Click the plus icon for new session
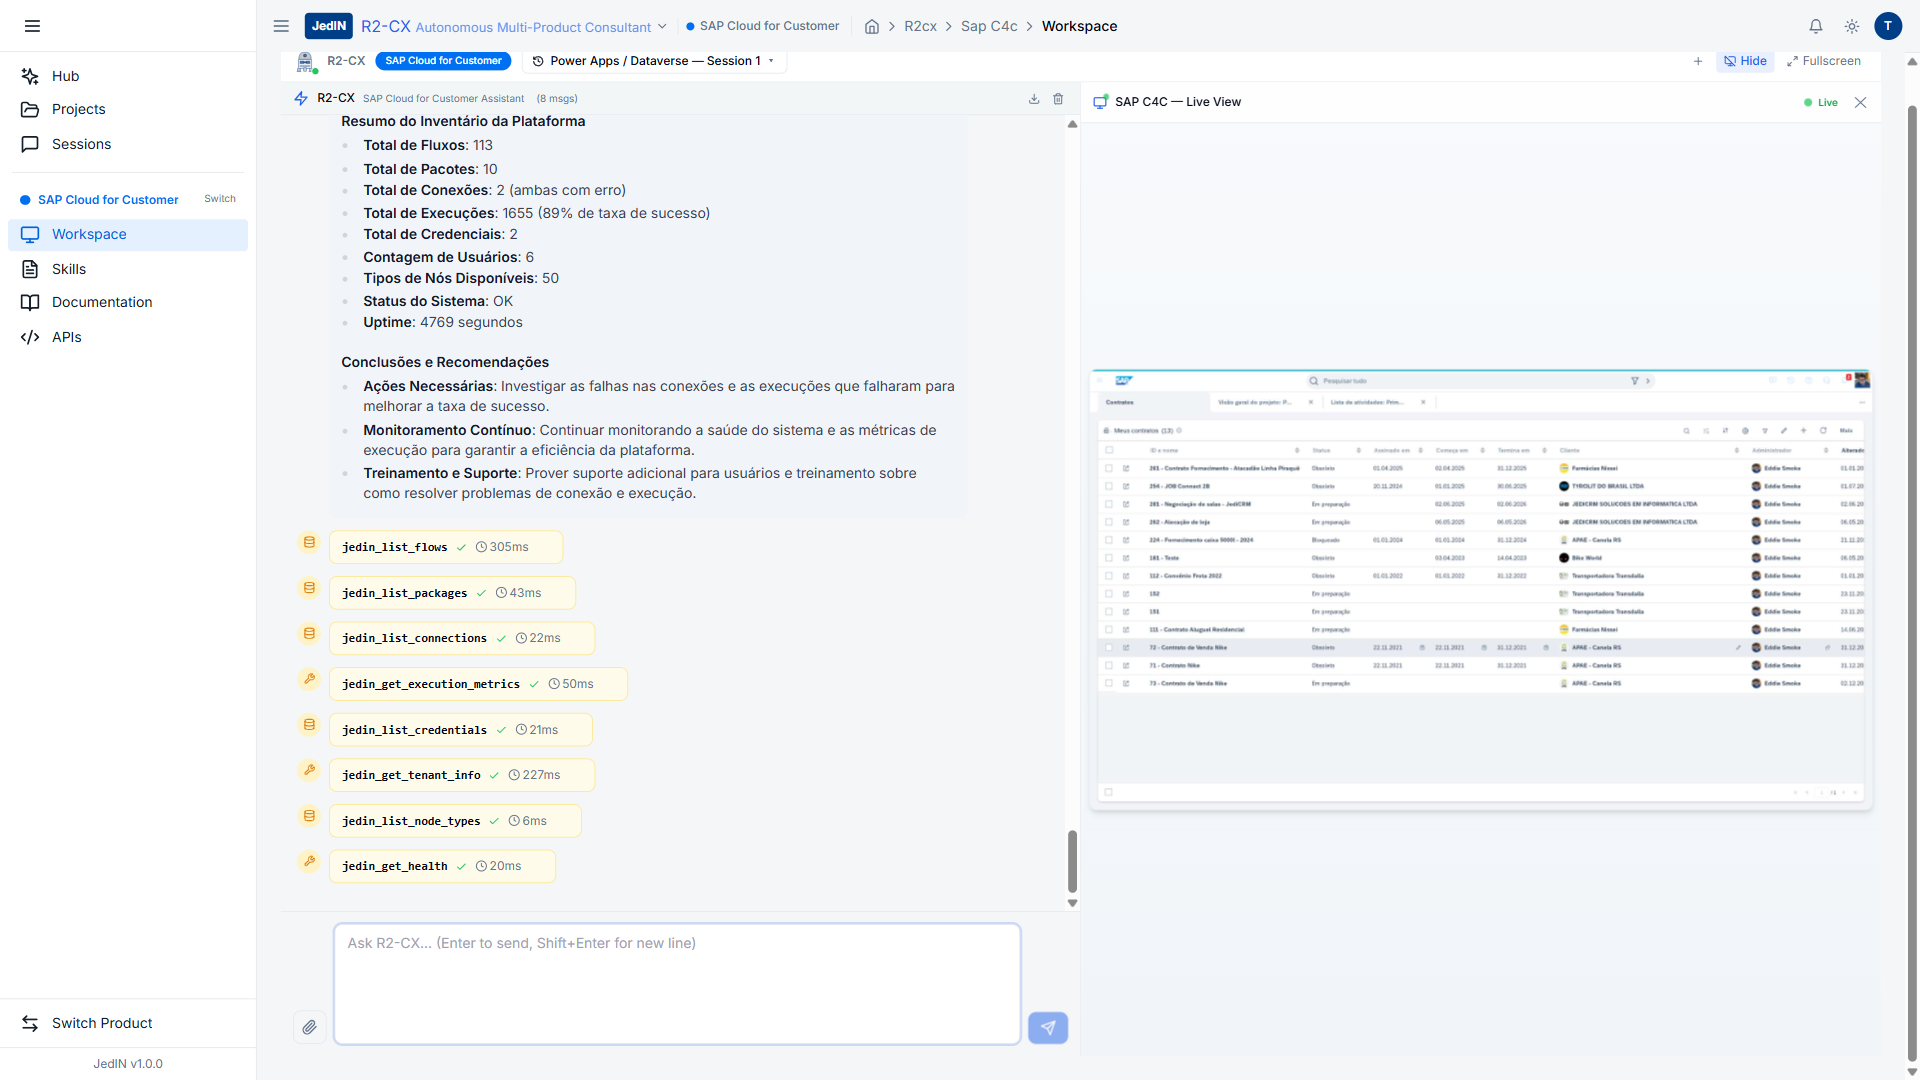 click(x=1698, y=61)
